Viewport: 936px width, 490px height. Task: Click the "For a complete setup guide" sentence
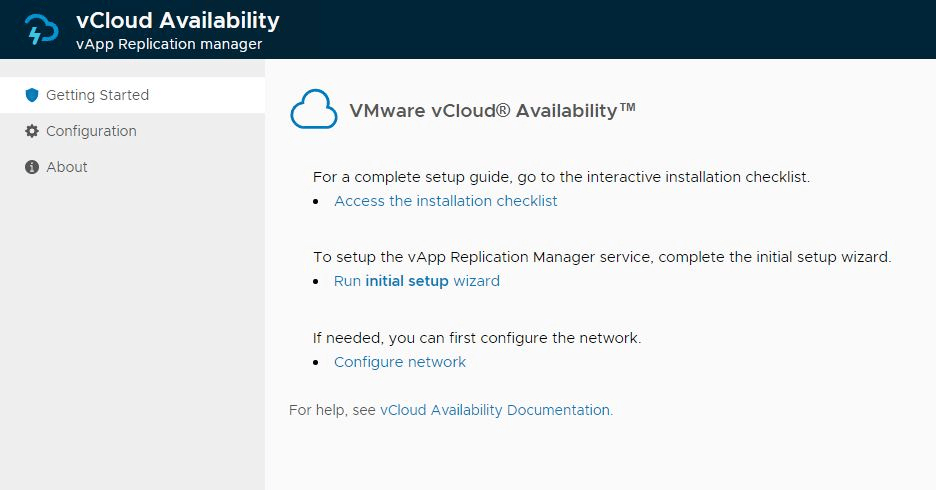pos(560,177)
